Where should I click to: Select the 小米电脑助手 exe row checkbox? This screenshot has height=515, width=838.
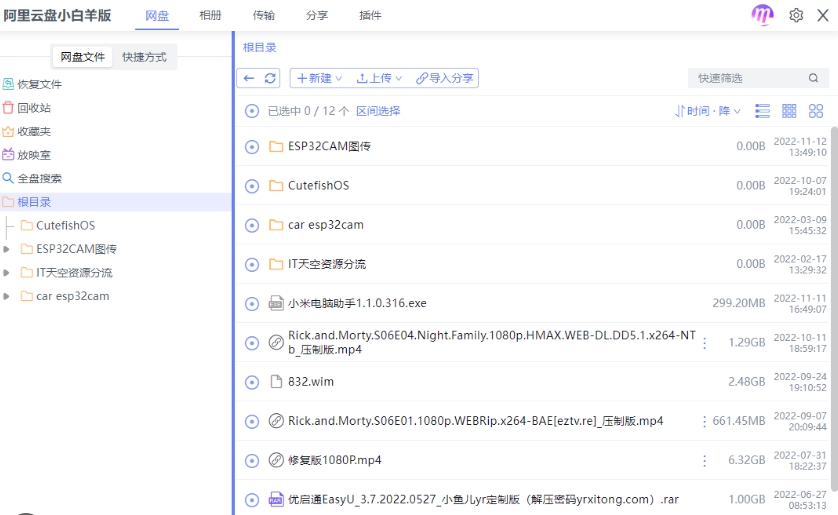[x=252, y=304]
